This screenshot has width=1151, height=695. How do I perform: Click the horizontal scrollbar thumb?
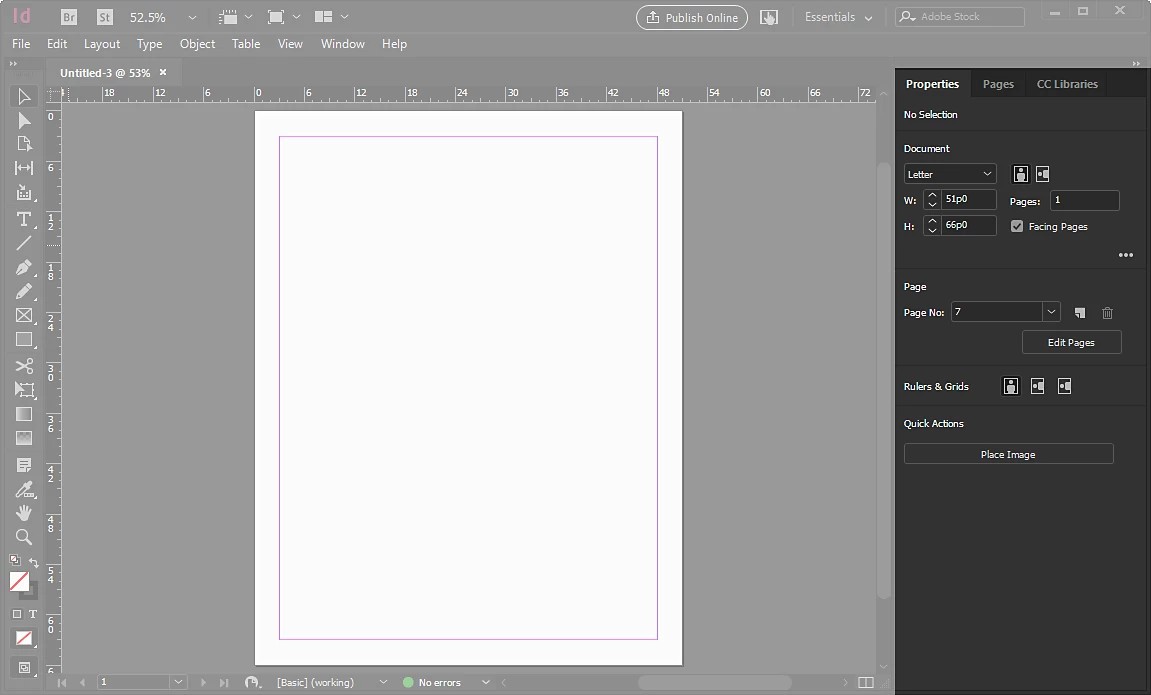pyautogui.click(x=714, y=683)
